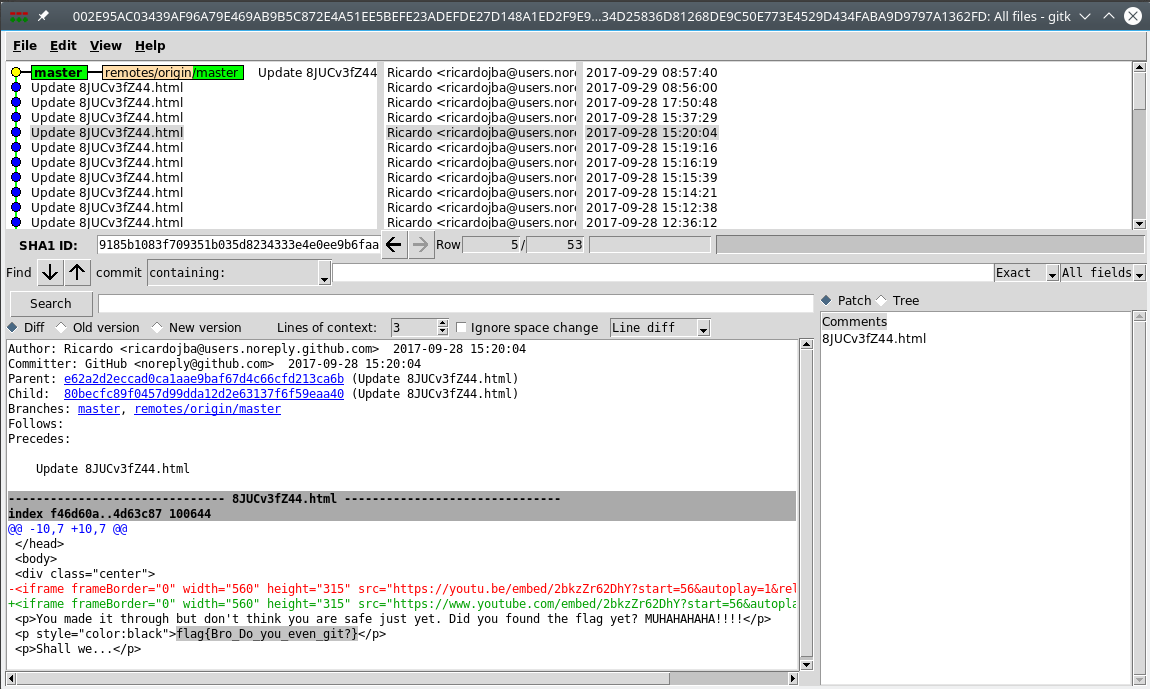Switch to Tree view radio button
1150x689 pixels.
(881, 300)
